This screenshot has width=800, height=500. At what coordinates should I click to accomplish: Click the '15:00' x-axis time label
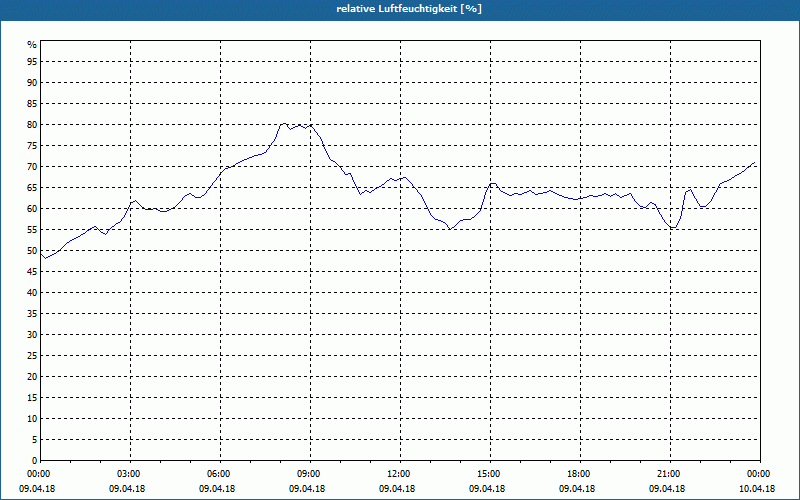(490, 474)
